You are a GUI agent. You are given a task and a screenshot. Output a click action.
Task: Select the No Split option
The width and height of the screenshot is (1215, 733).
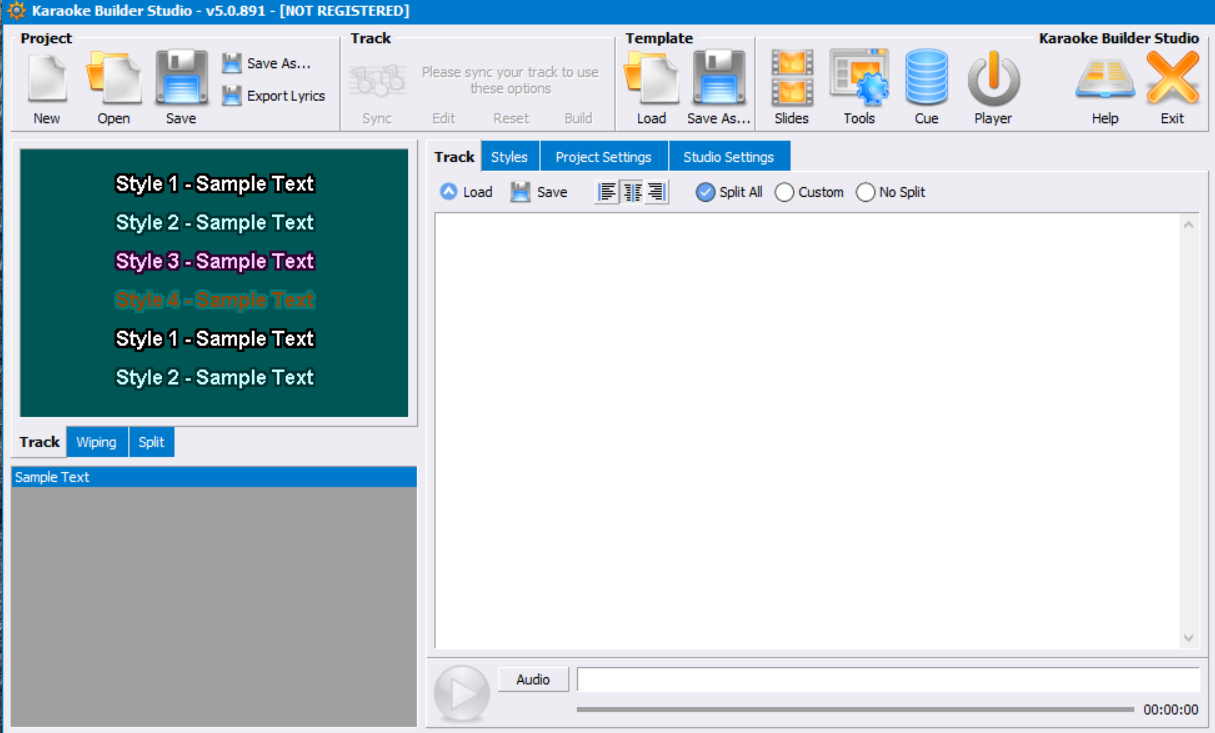point(864,192)
